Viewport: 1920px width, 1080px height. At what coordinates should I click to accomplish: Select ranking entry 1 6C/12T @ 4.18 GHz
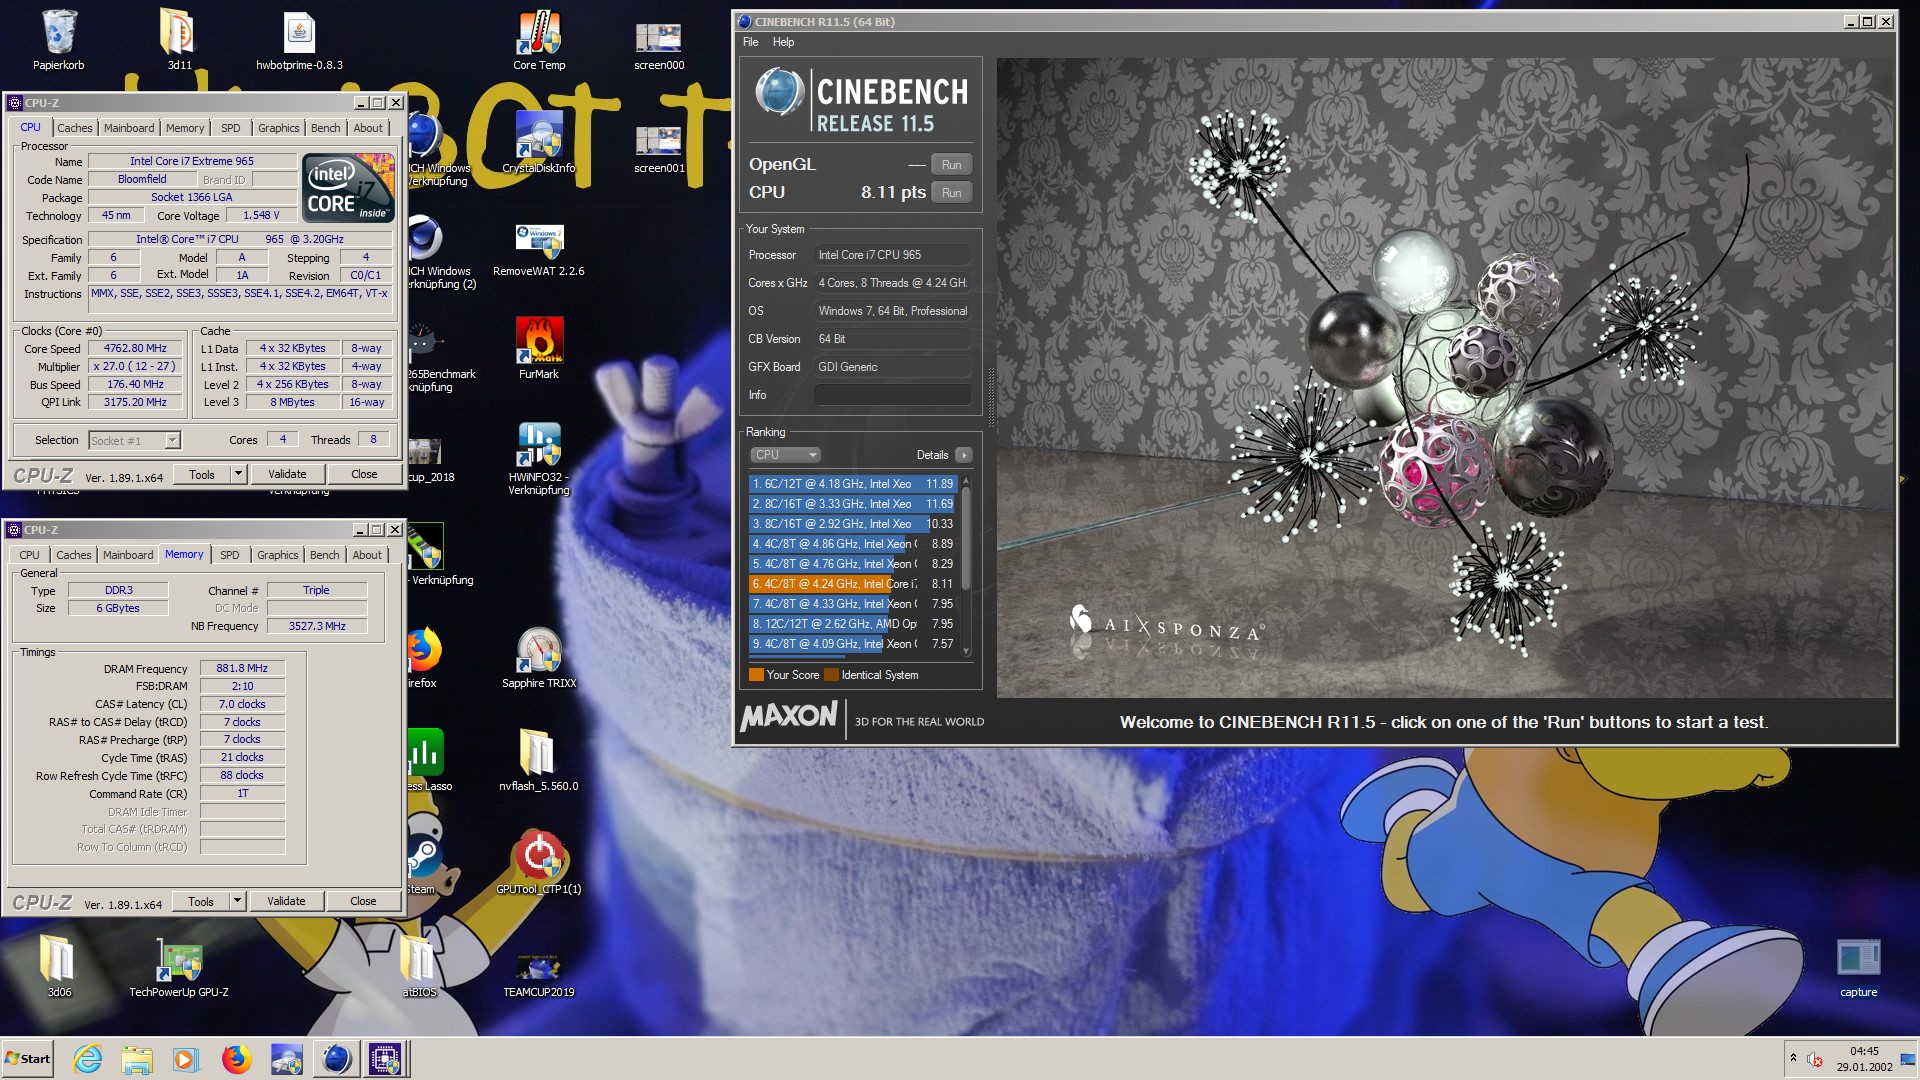[x=853, y=484]
